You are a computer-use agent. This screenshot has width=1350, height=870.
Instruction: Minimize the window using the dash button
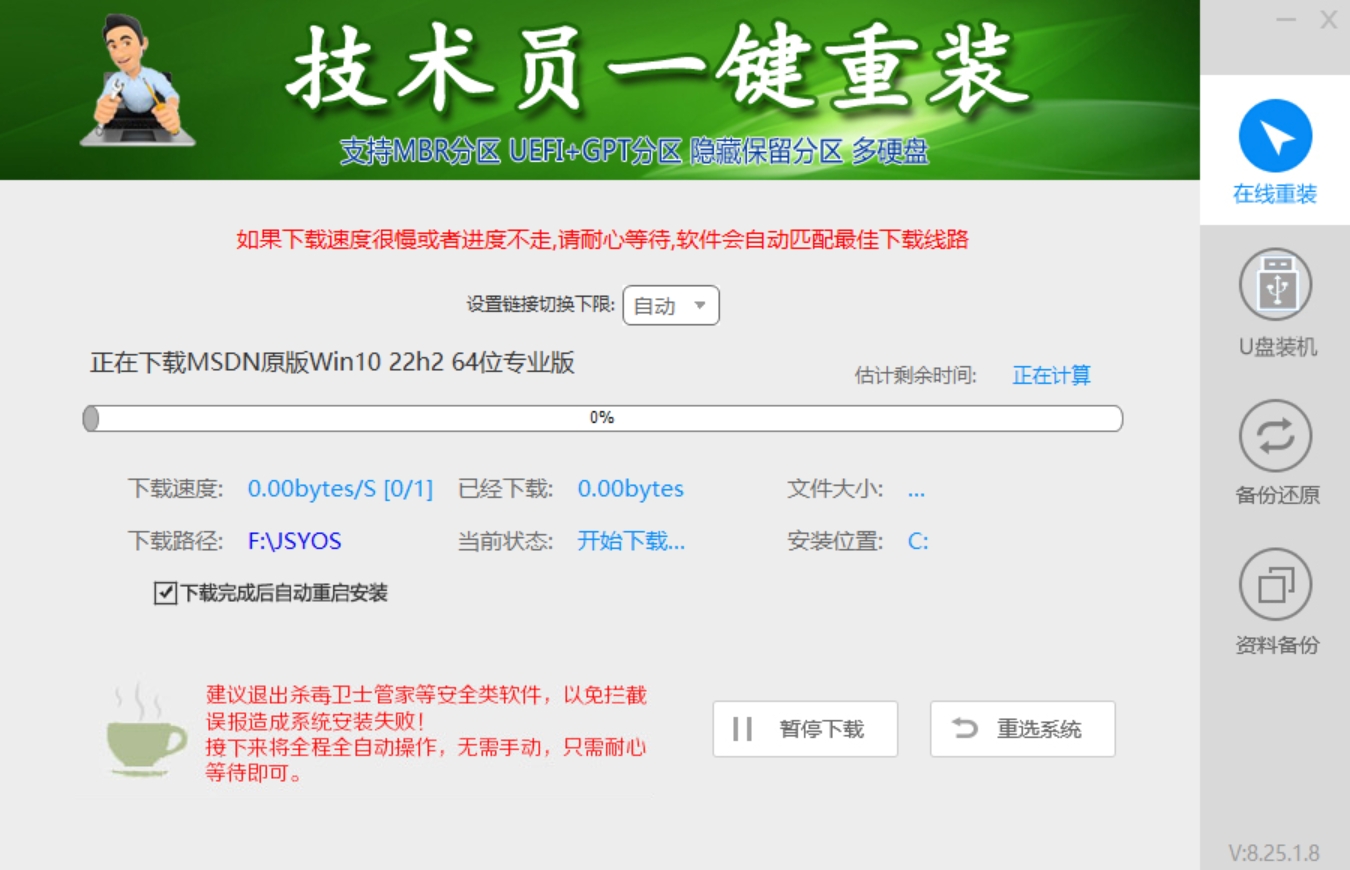(1285, 20)
